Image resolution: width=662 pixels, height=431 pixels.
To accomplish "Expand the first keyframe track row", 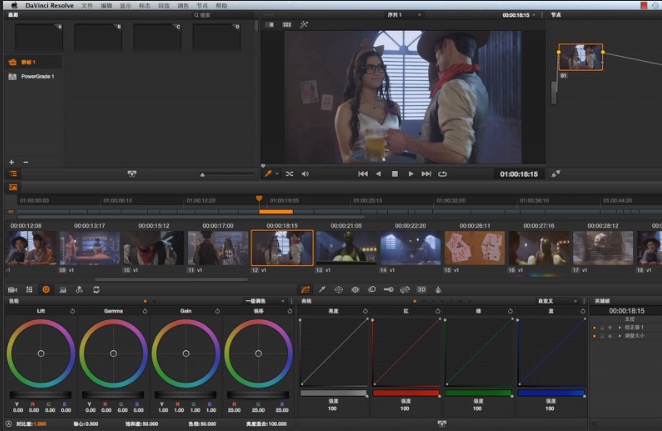I will 620,327.
